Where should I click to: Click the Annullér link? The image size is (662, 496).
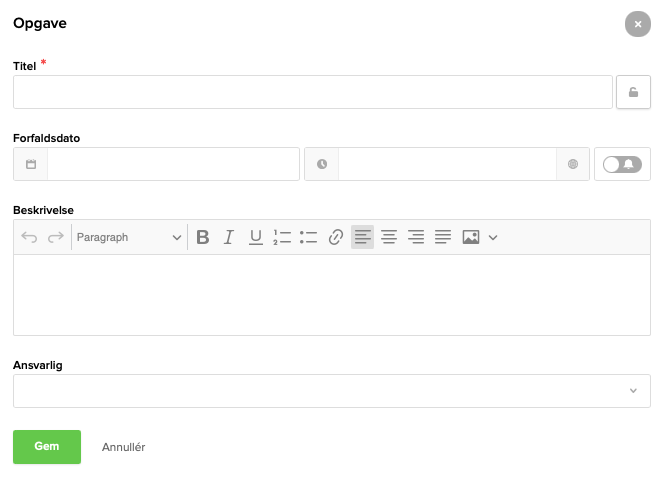pos(124,447)
